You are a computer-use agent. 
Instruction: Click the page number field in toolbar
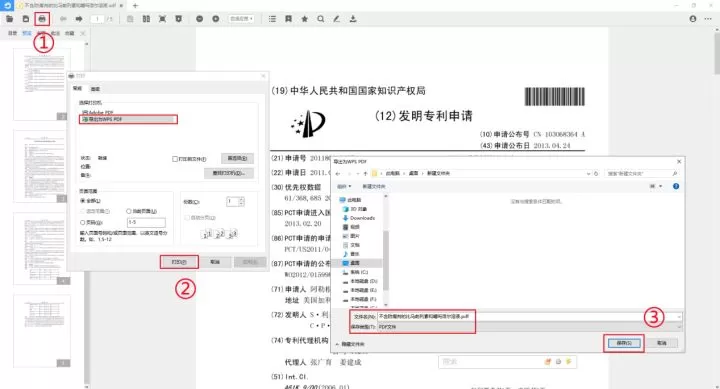pos(97,19)
